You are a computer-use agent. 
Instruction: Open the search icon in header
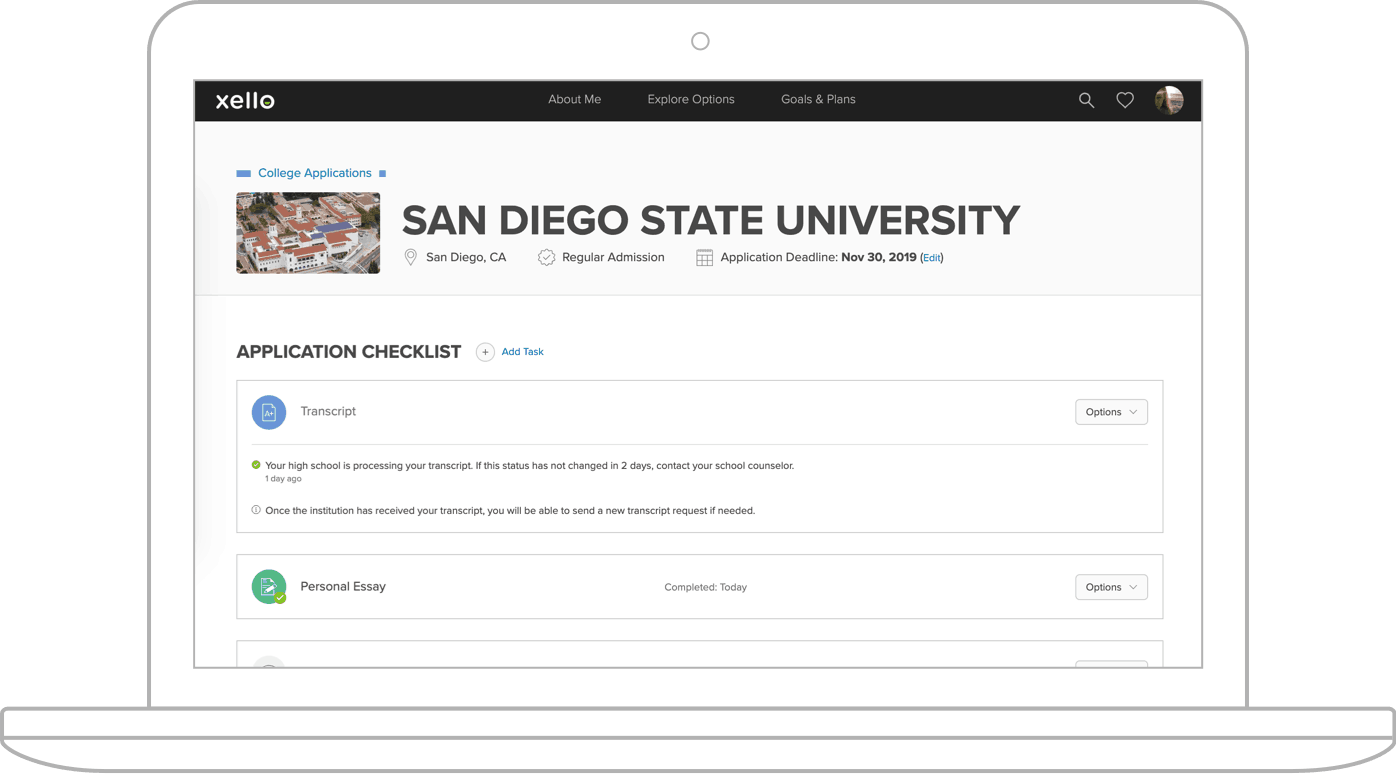click(1086, 100)
